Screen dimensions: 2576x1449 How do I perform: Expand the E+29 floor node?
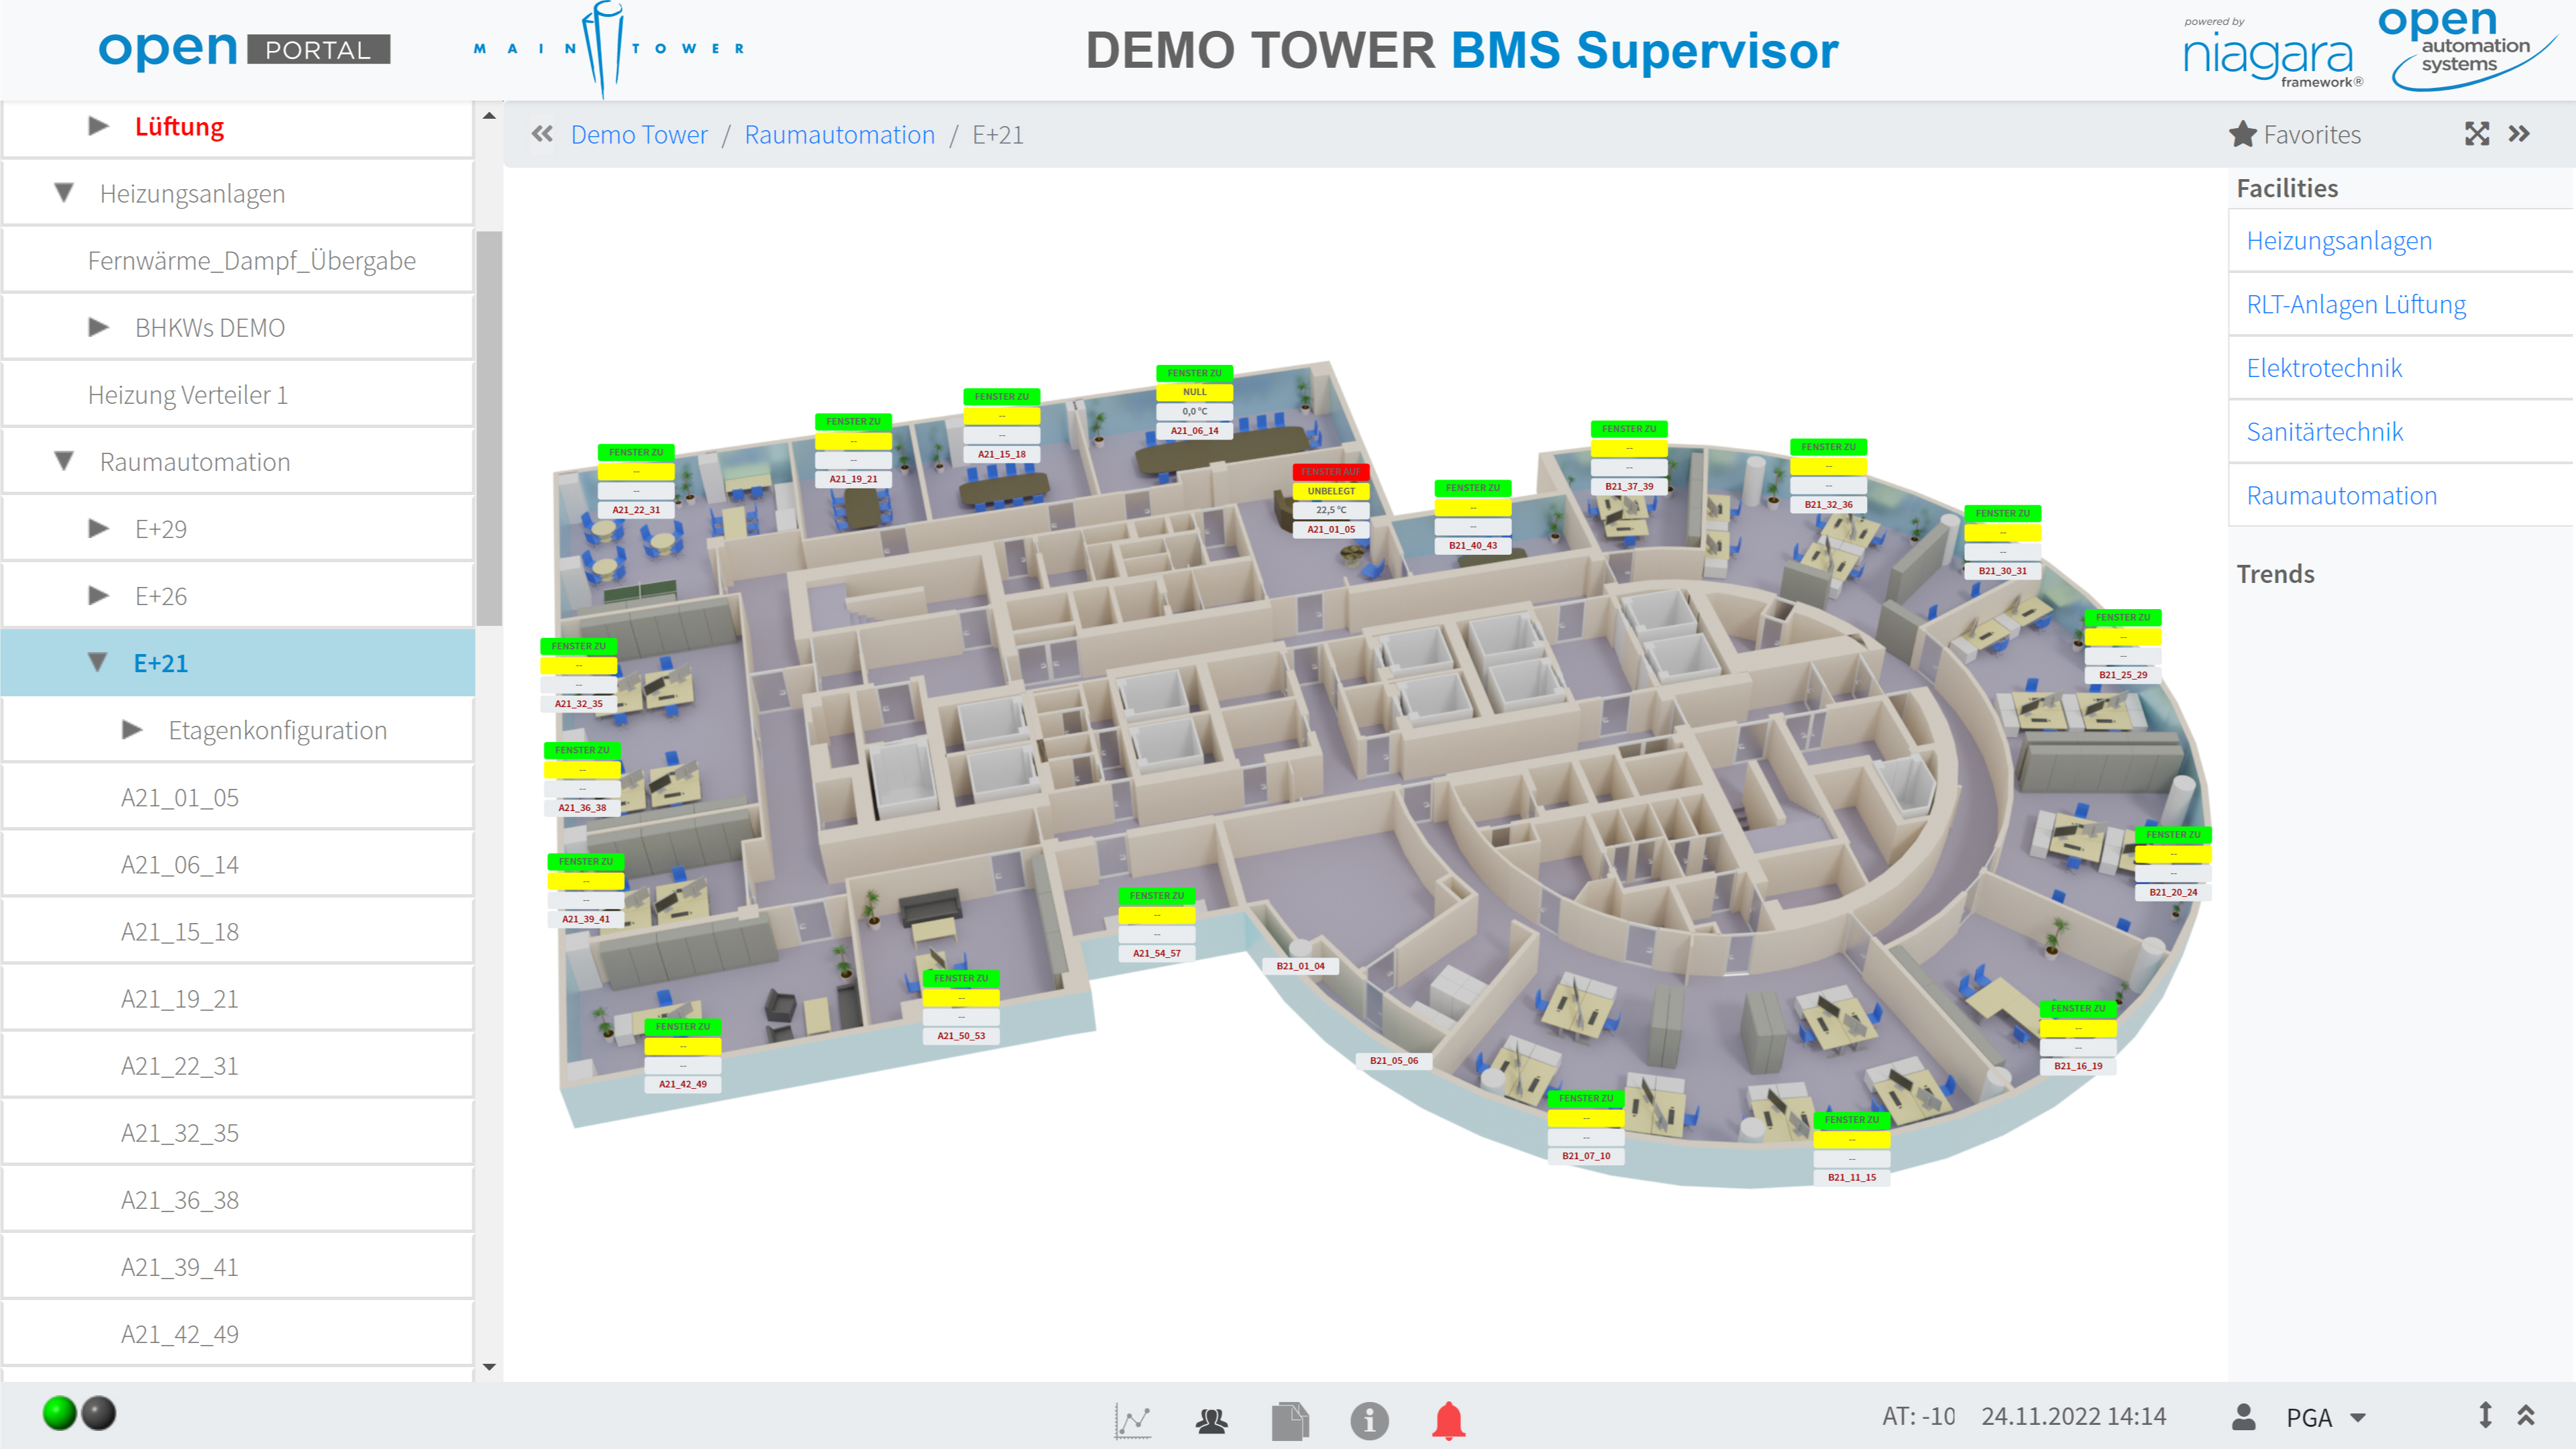click(98, 528)
